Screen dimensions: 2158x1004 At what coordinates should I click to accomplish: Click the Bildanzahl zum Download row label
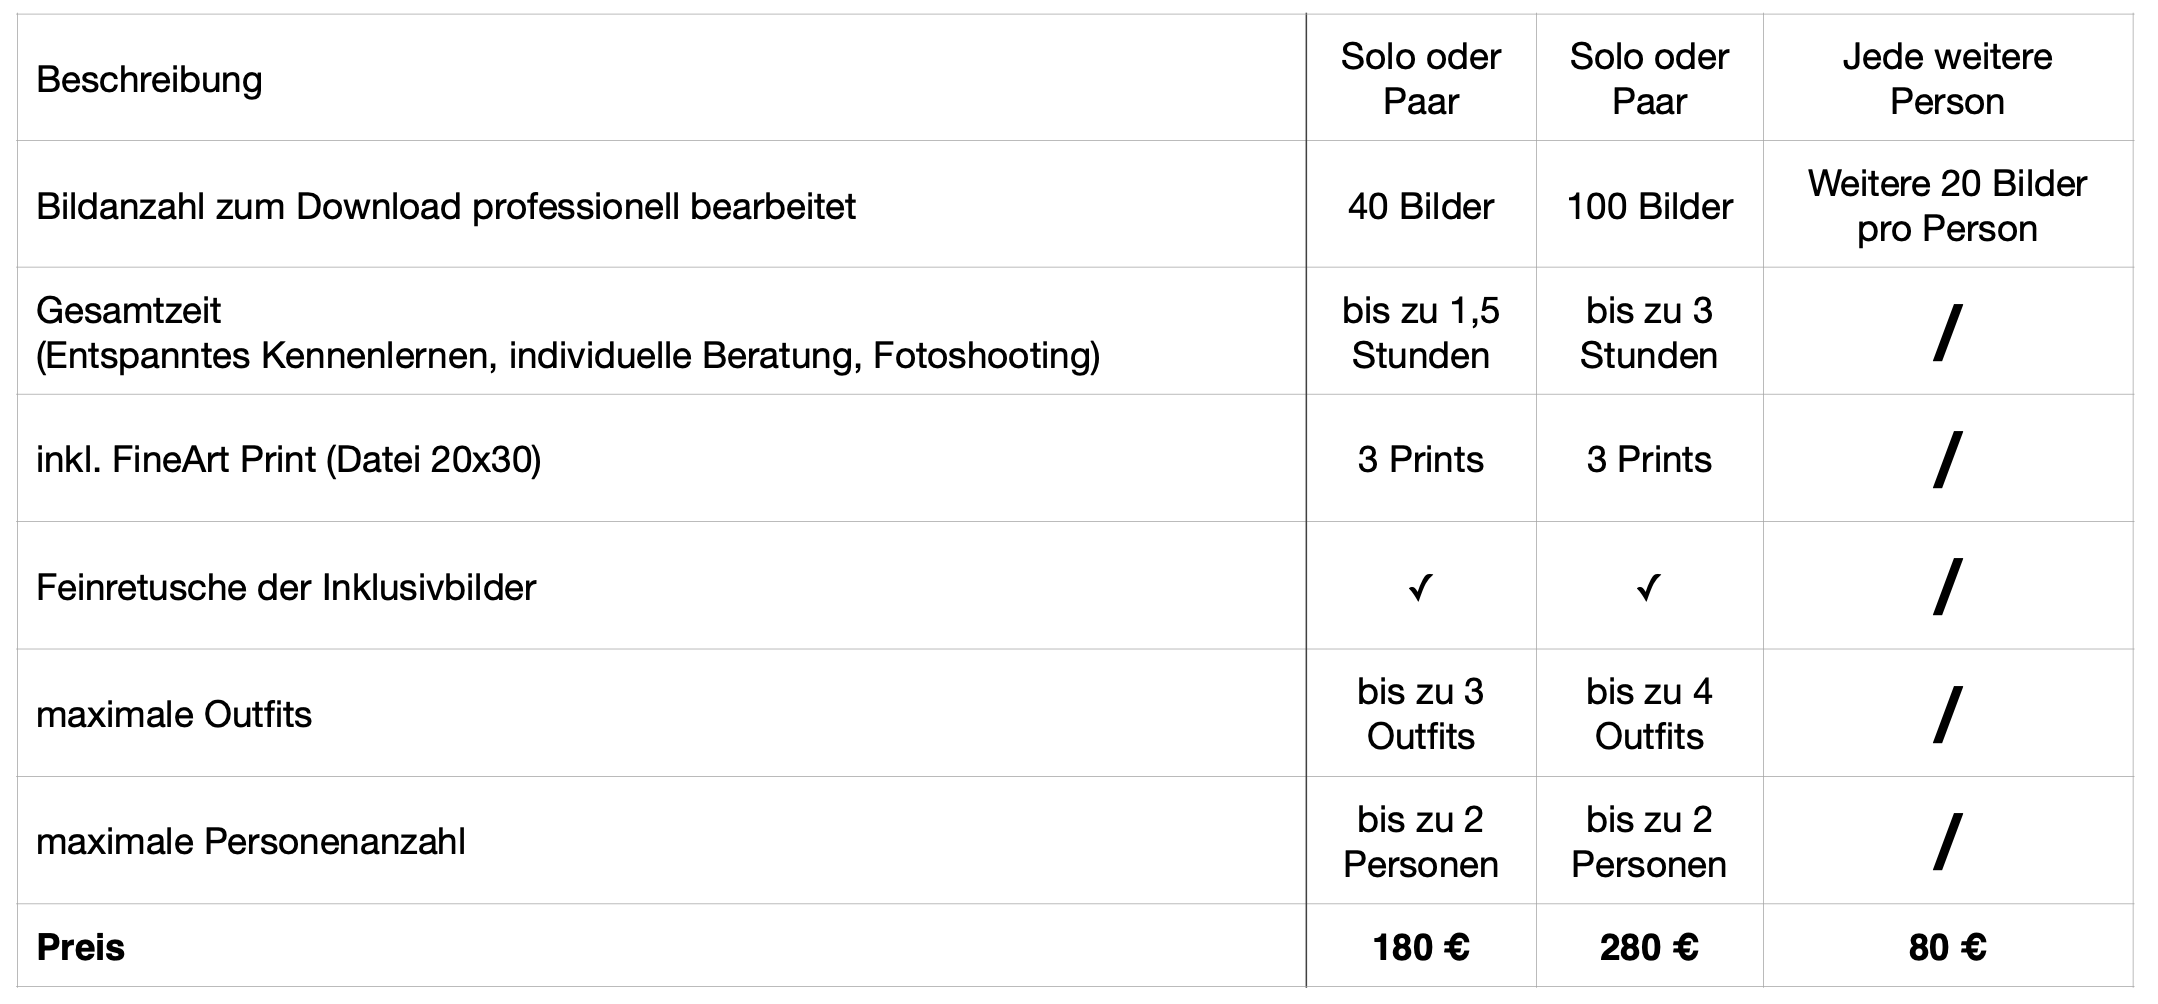446,206
